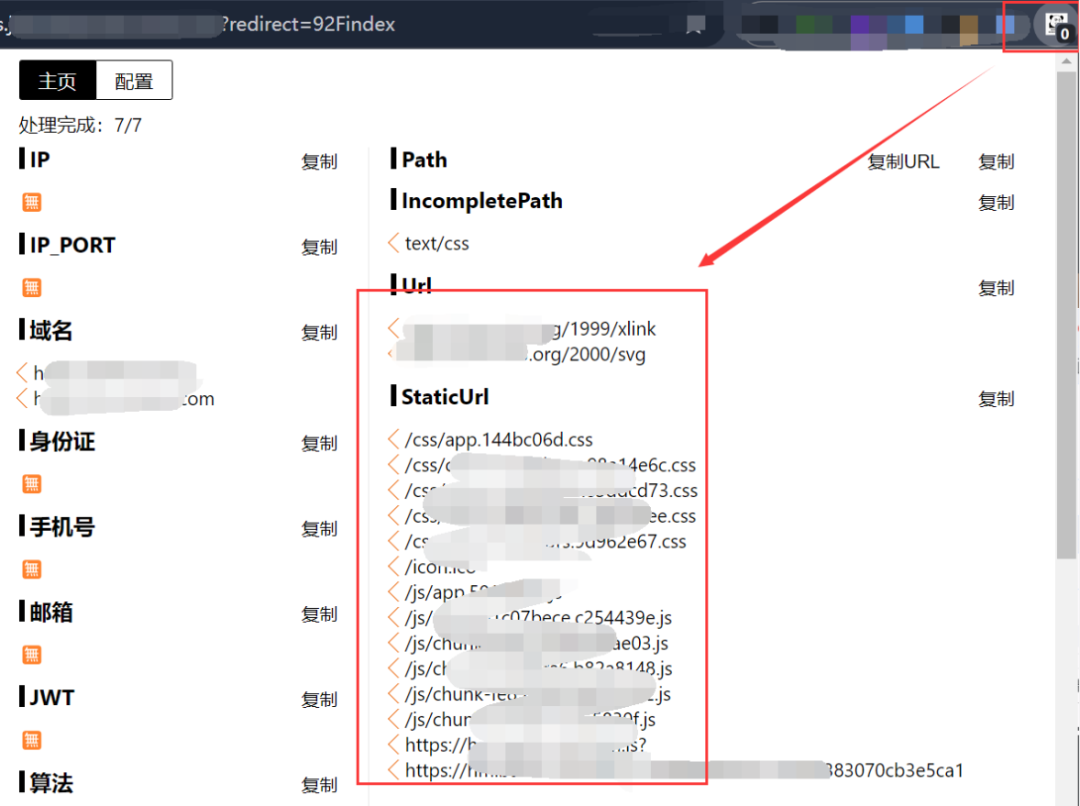Open the 配置 tab
The width and height of the screenshot is (1080, 806).
coord(134,81)
